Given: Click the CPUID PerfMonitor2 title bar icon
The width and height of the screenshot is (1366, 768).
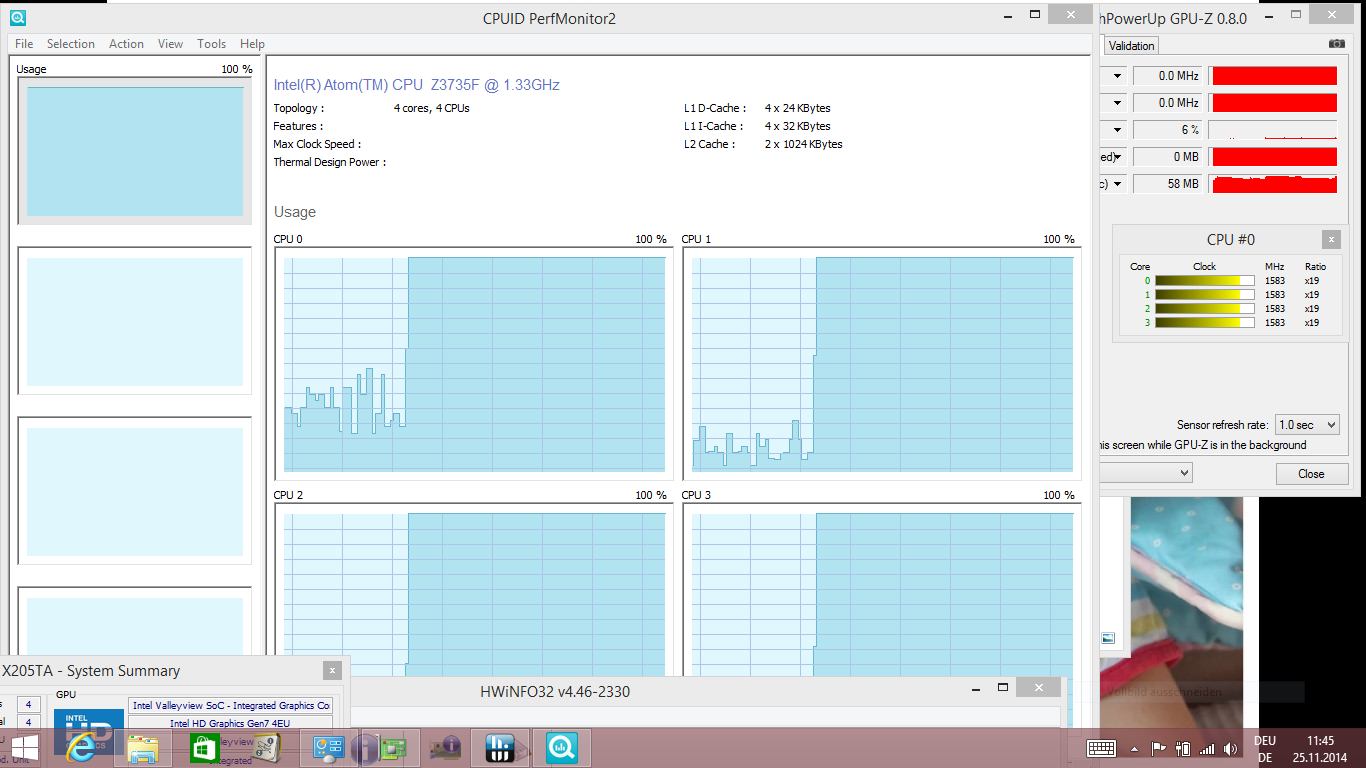Looking at the screenshot, I should pyautogui.click(x=18, y=17).
